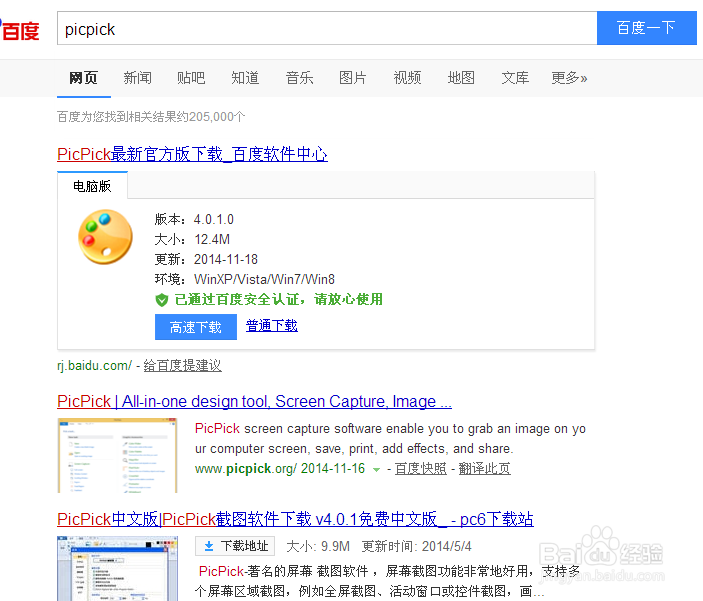Click the update date 2014-11-18
The width and height of the screenshot is (703, 601).
tap(226, 259)
